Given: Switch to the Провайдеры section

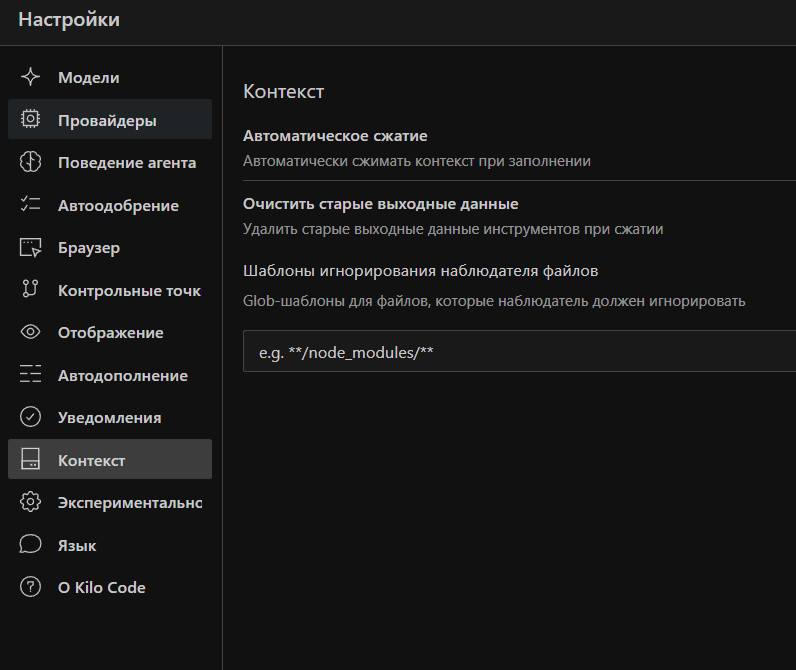Looking at the screenshot, I should tap(108, 120).
